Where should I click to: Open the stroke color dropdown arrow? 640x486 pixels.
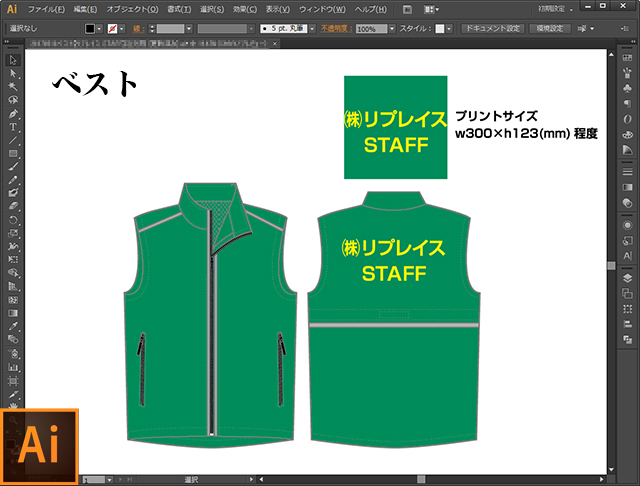122,29
